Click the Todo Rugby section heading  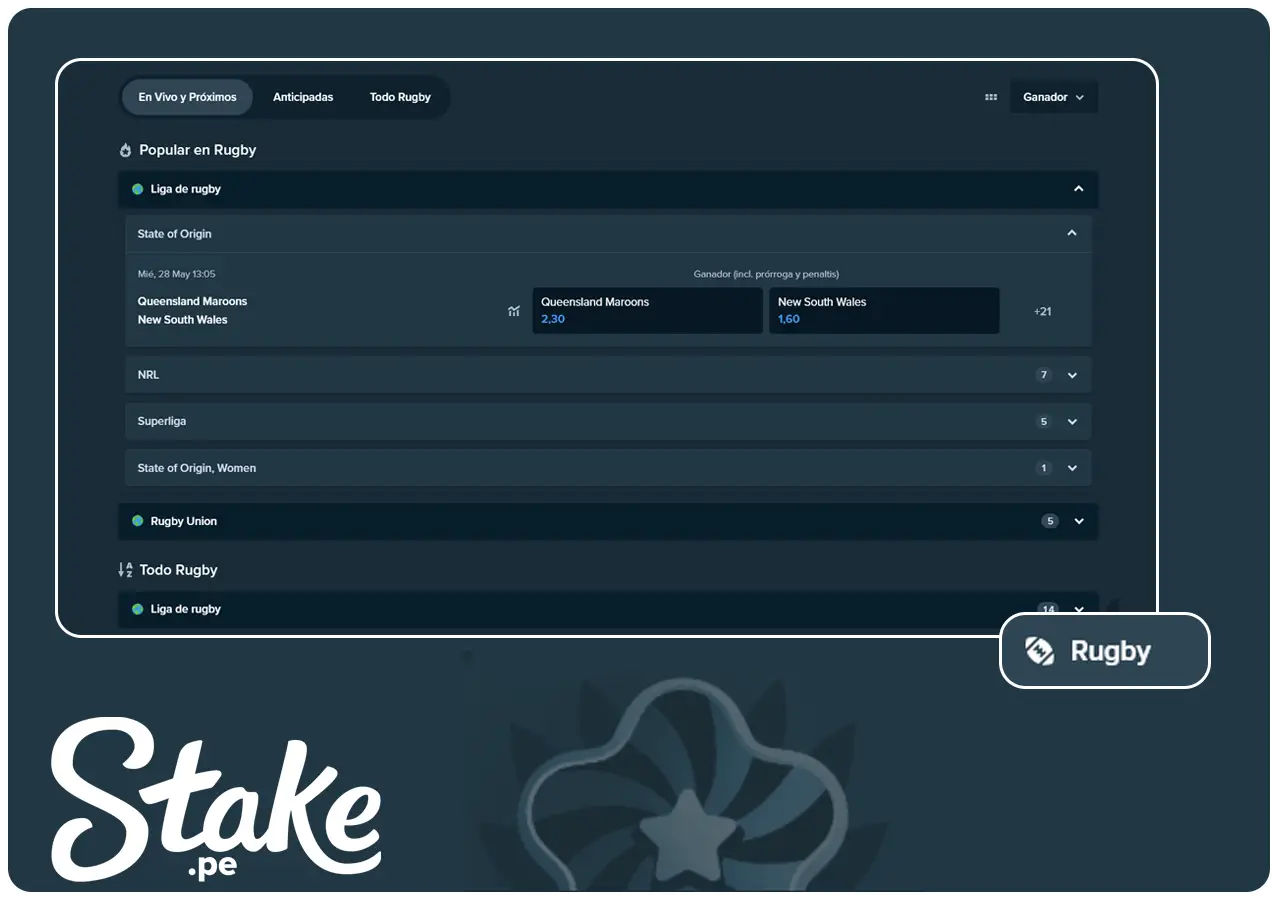179,570
